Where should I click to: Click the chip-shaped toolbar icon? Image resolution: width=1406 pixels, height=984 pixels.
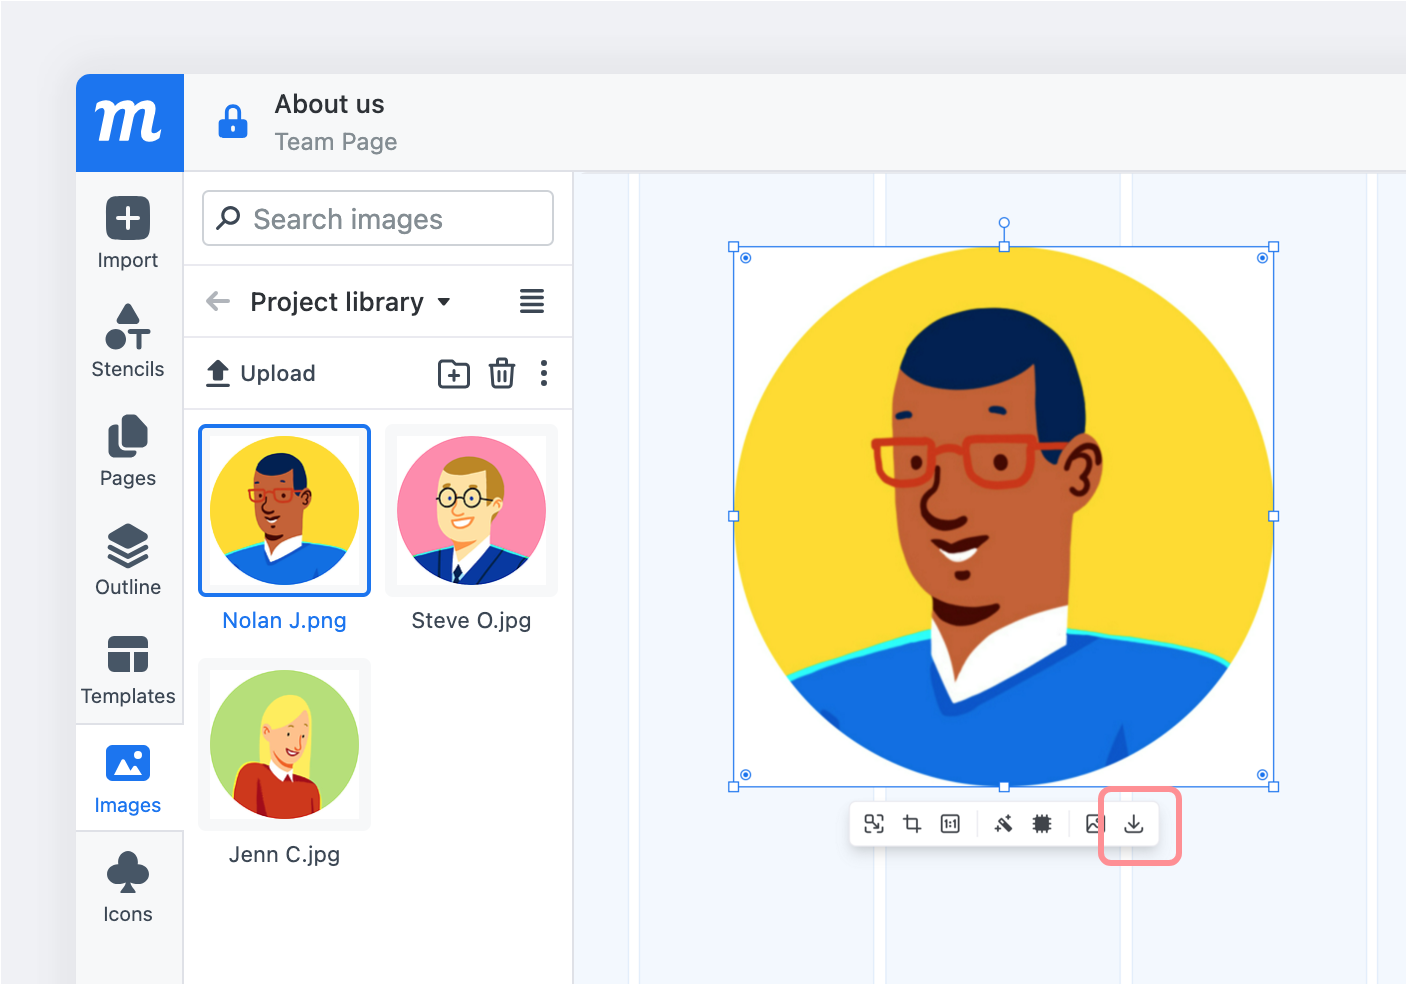coord(1042,824)
